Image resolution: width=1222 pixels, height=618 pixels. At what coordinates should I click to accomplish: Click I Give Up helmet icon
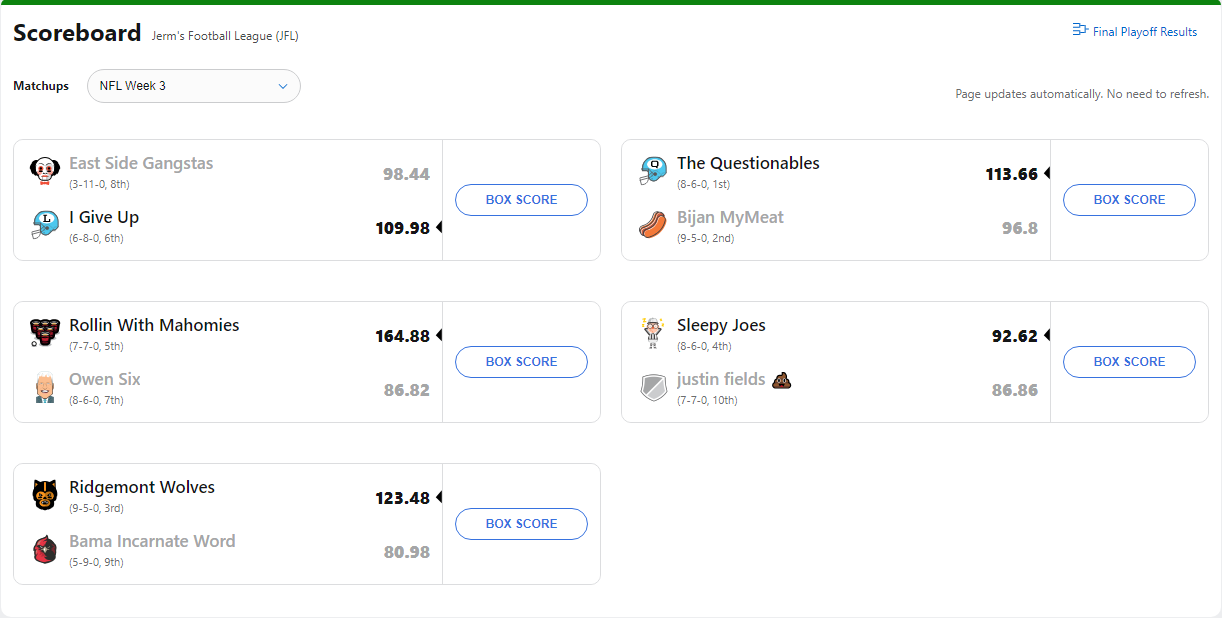point(44,225)
